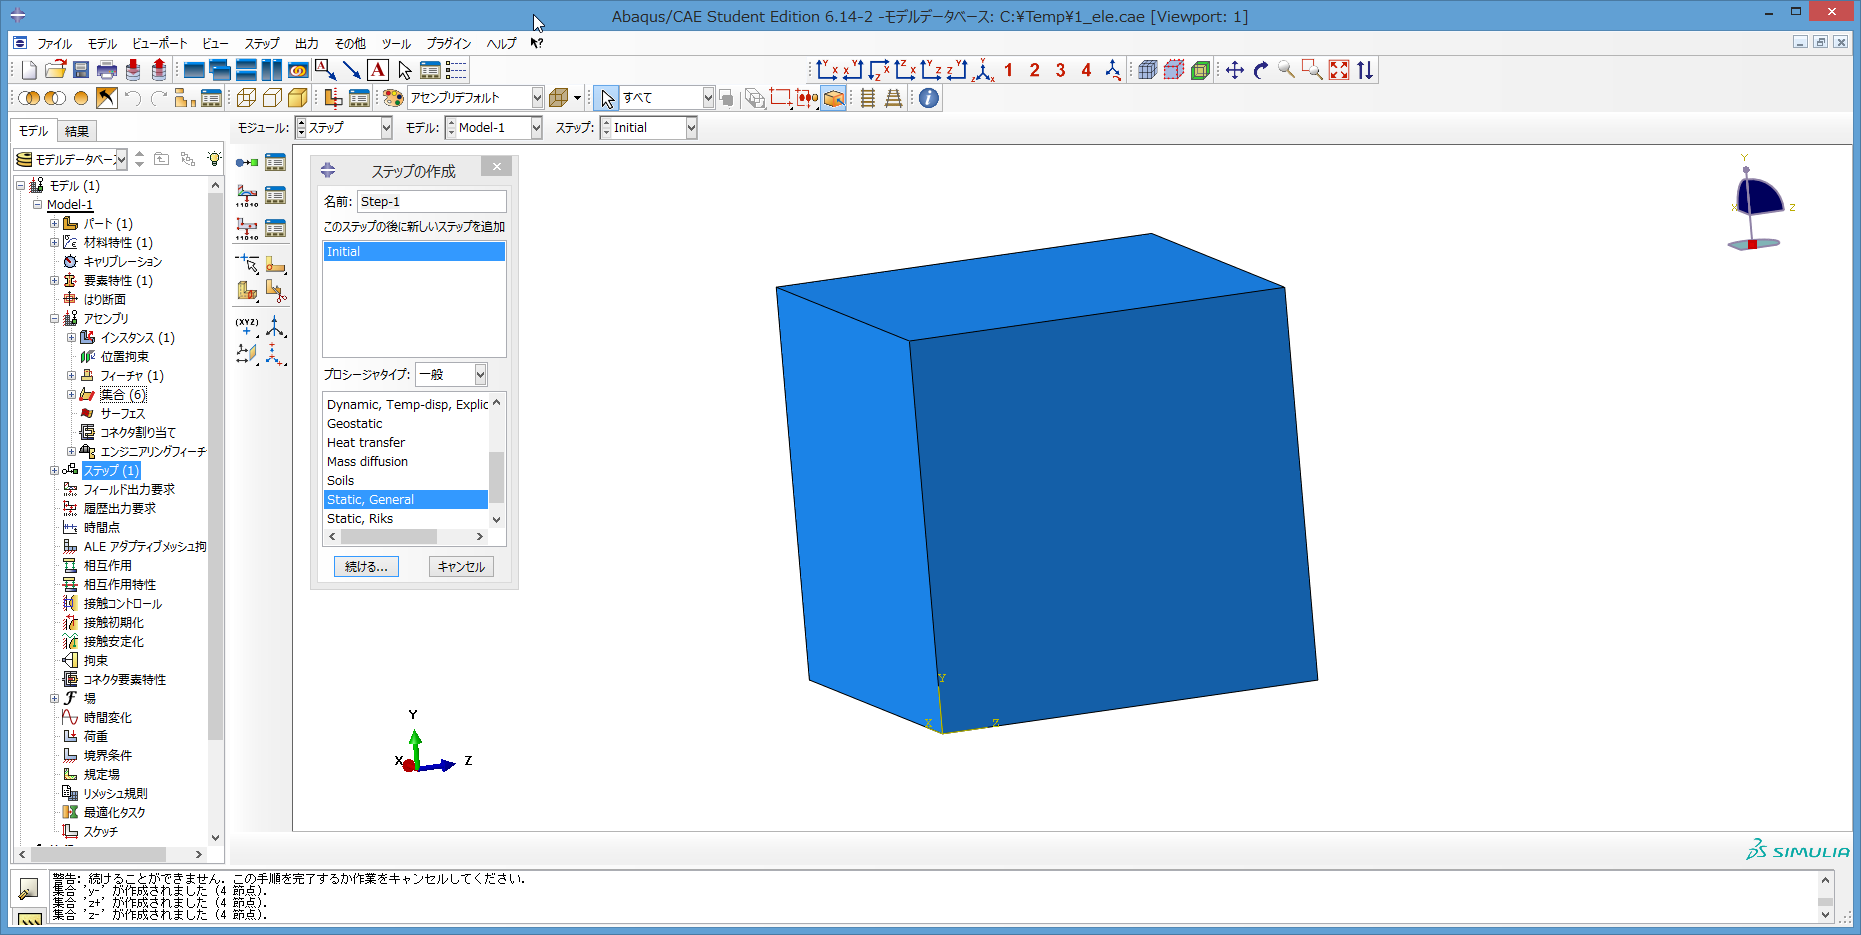
Task: Toggle the highlighted select-from-exterior-entities box icon
Action: coord(833,98)
